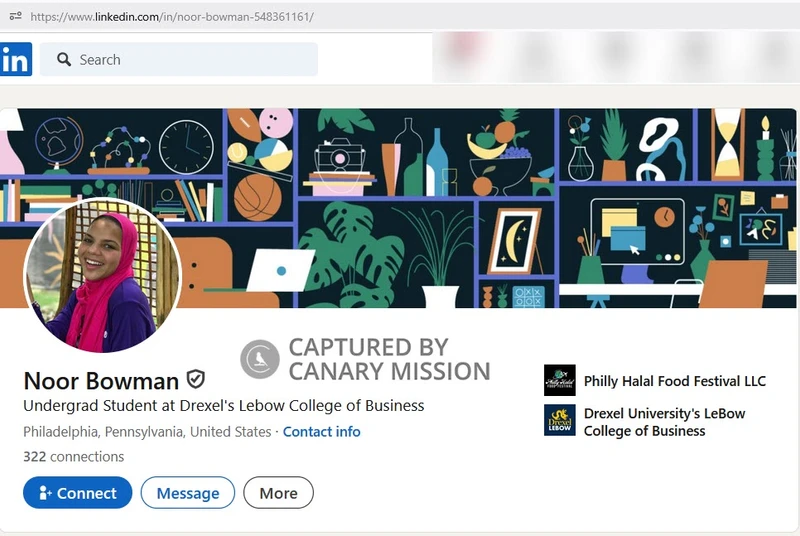Open Philly Halal Food Festival LLC link
The width and height of the screenshot is (800, 536).
point(674,381)
